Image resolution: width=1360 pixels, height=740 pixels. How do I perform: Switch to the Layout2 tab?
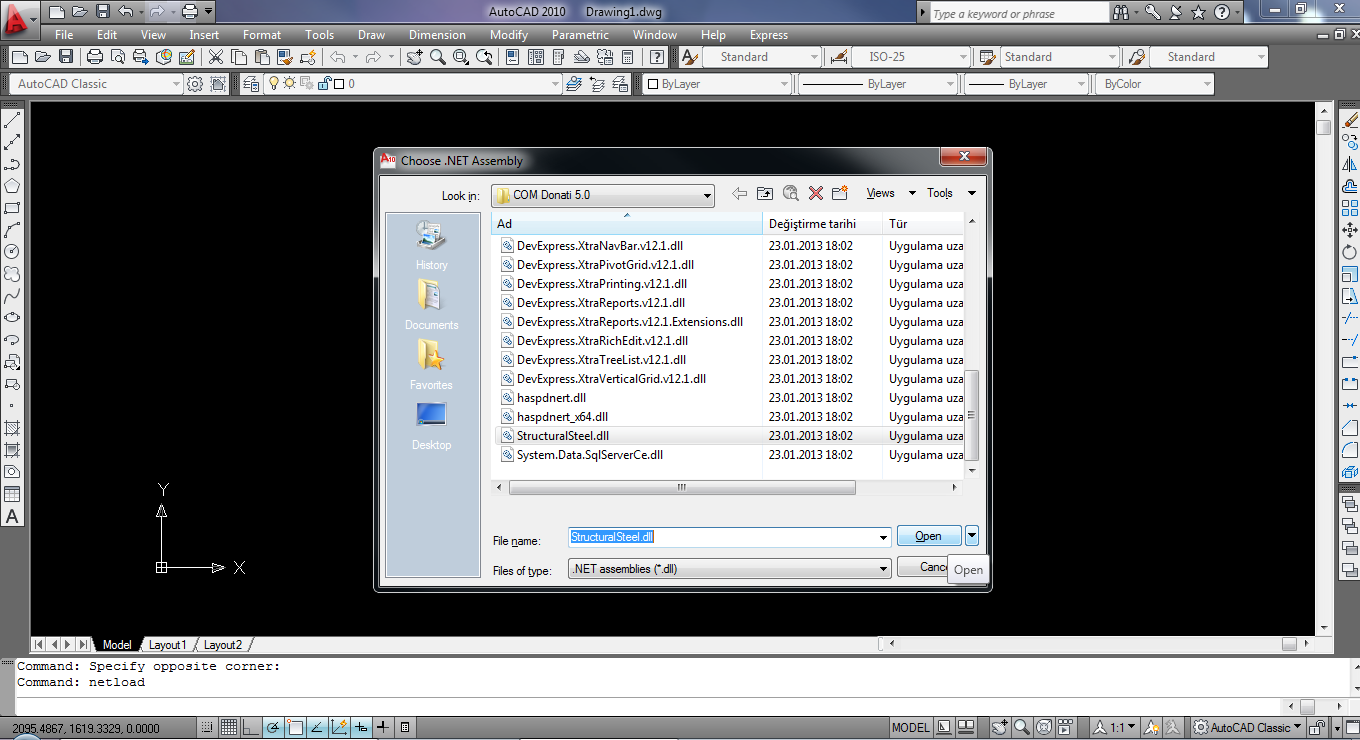pyautogui.click(x=223, y=645)
